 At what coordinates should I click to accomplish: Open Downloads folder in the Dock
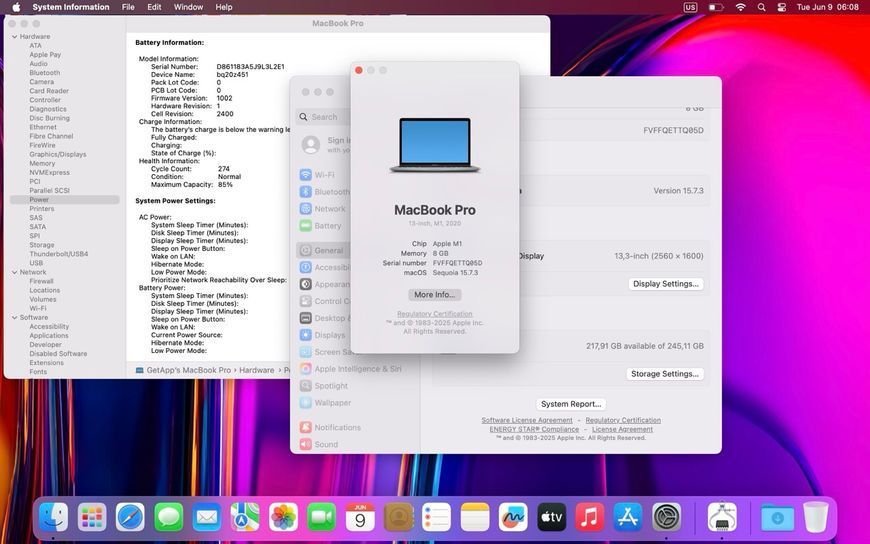pos(777,517)
